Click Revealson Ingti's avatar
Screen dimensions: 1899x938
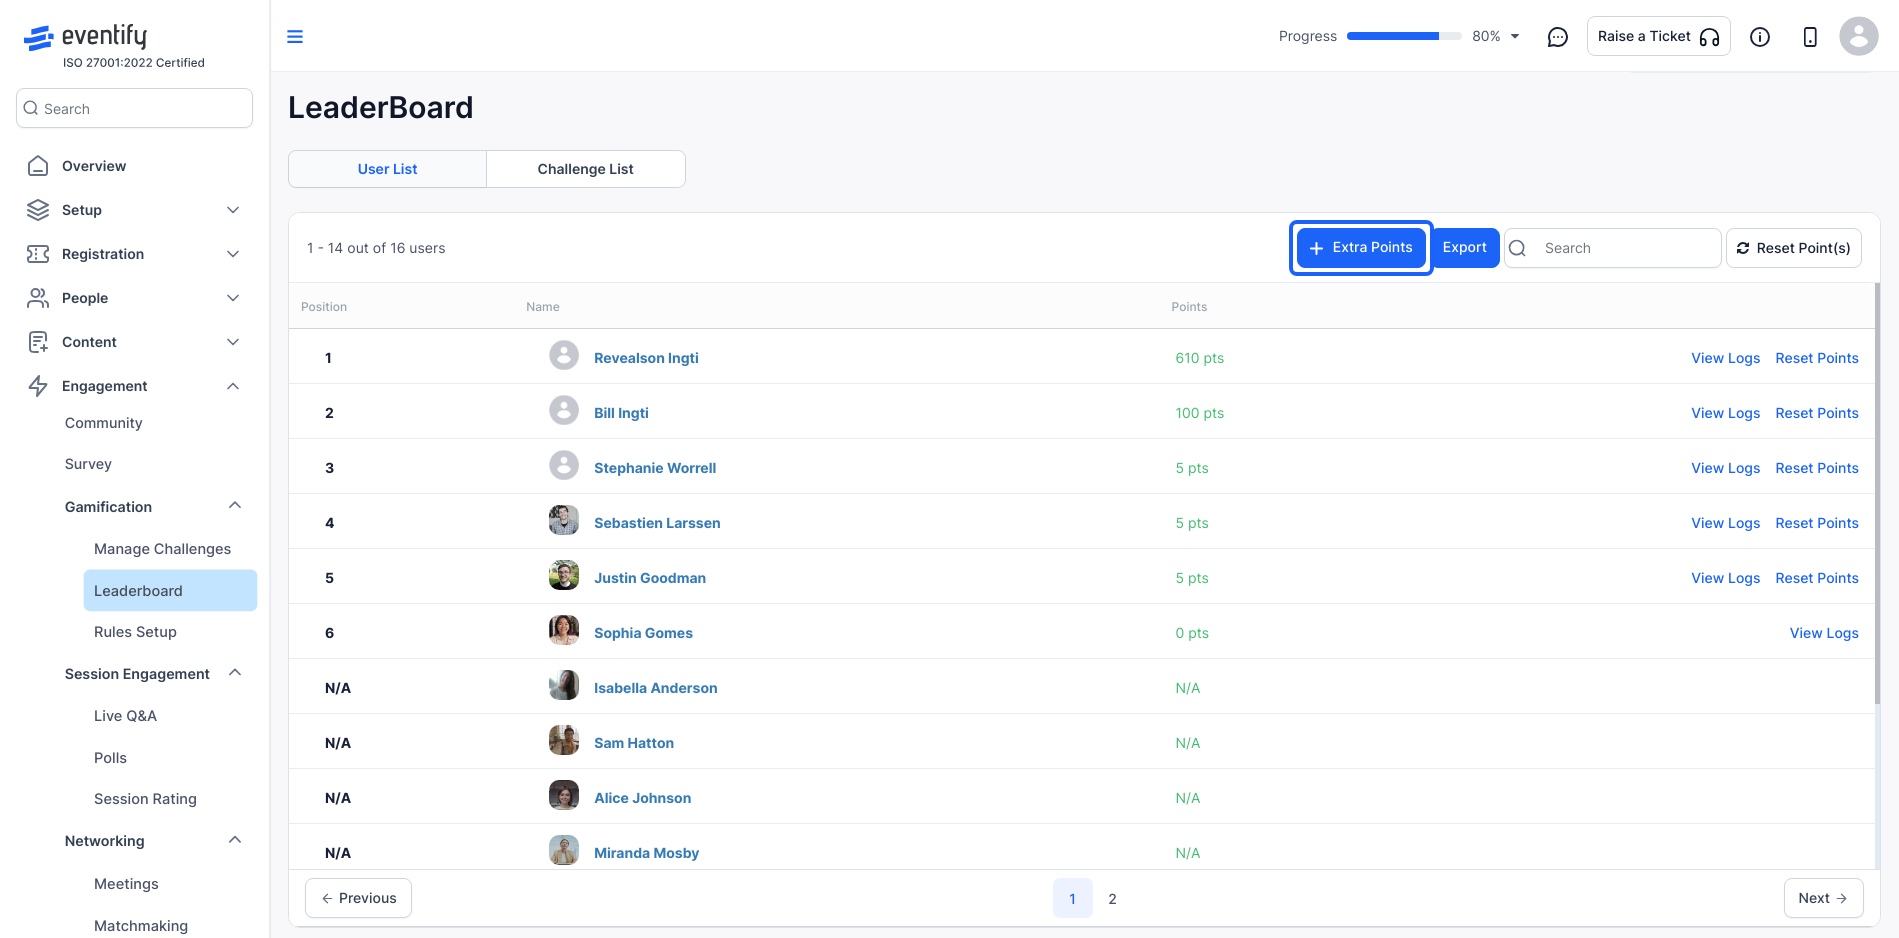point(564,355)
